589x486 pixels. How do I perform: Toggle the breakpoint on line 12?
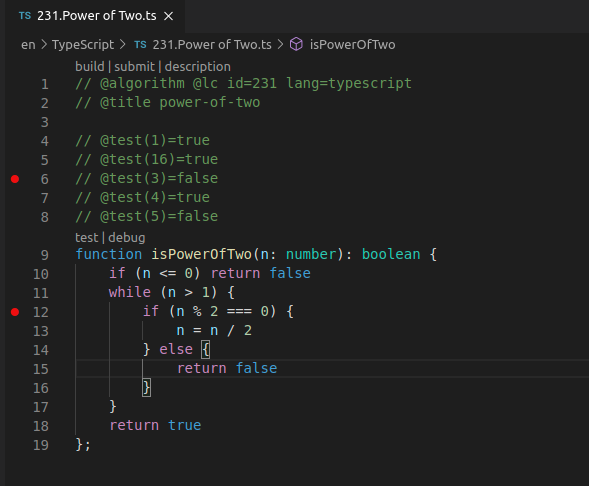point(15,312)
